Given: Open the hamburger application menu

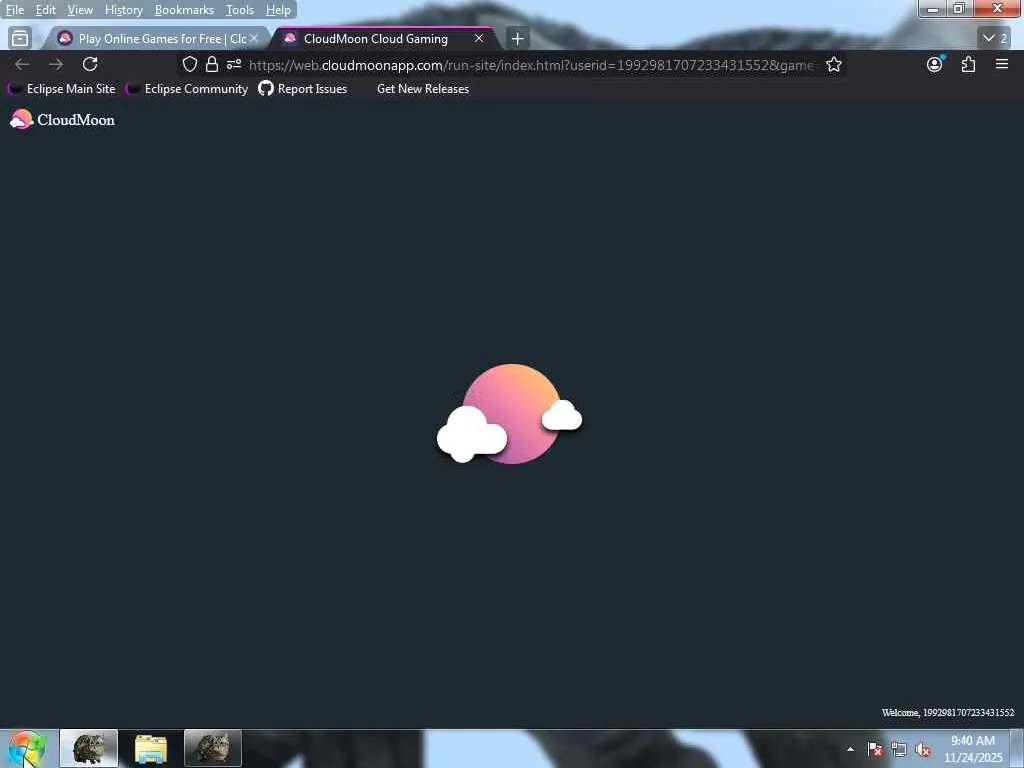Looking at the screenshot, I should coord(1002,64).
